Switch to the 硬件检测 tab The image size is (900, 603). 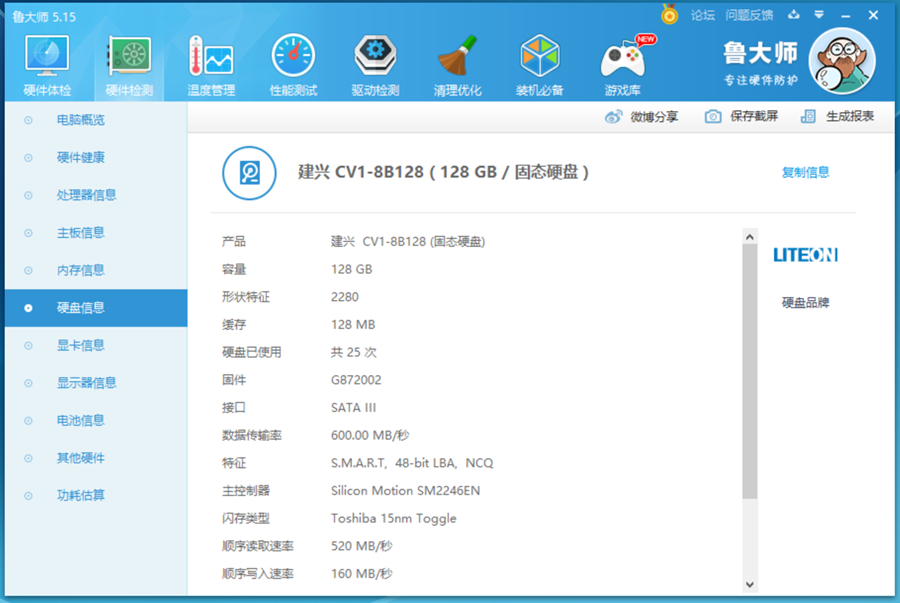click(x=128, y=63)
